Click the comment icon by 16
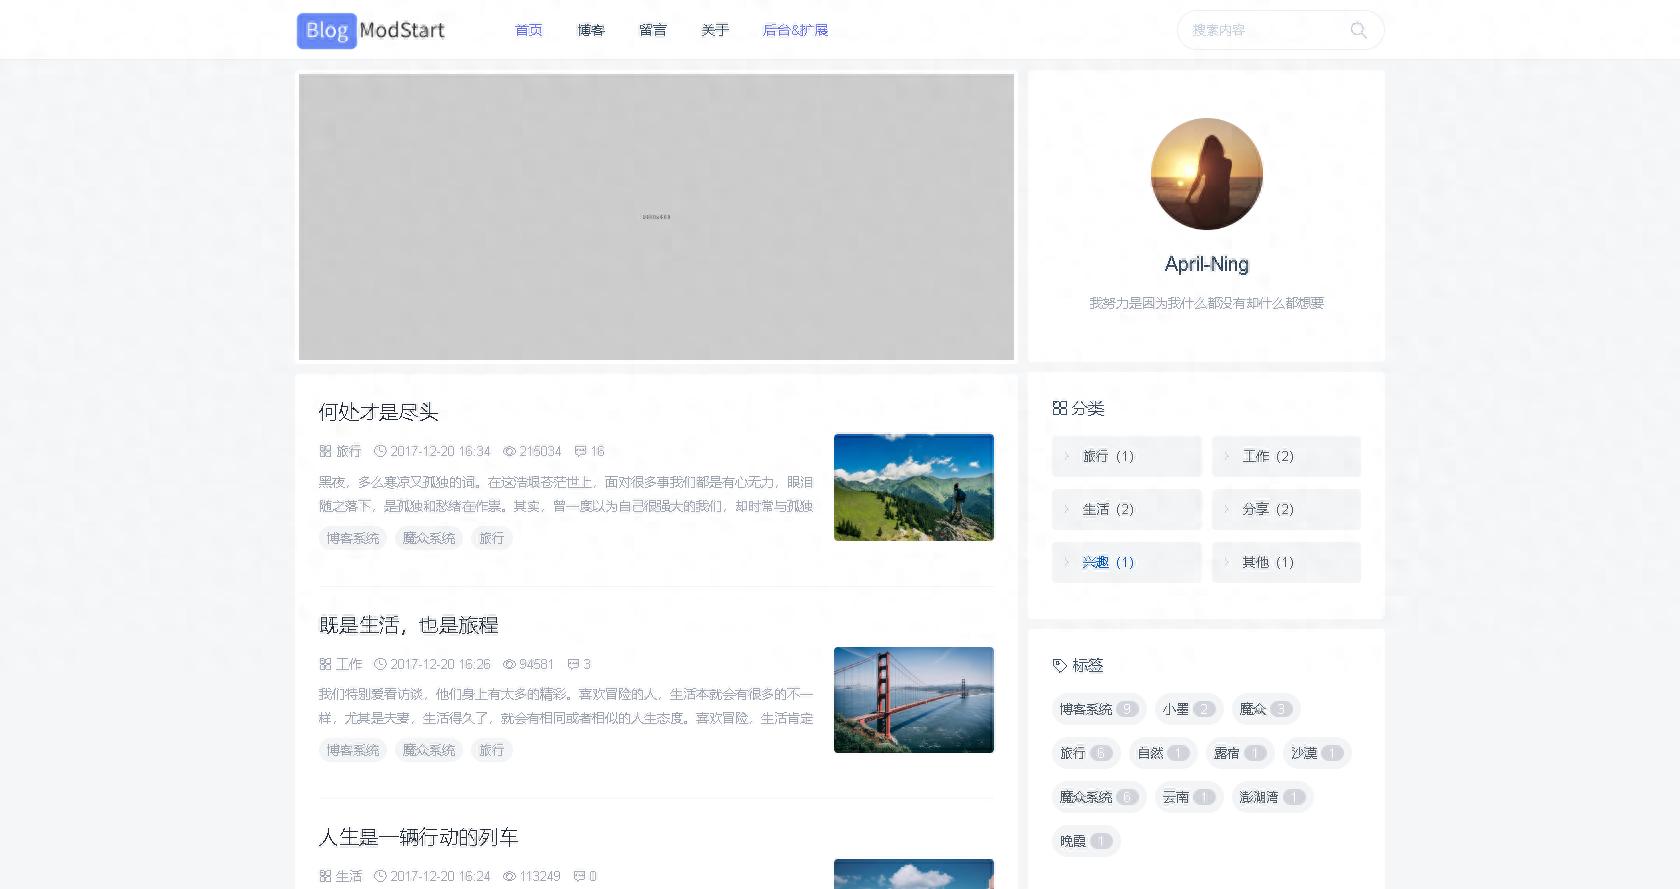 pos(580,451)
